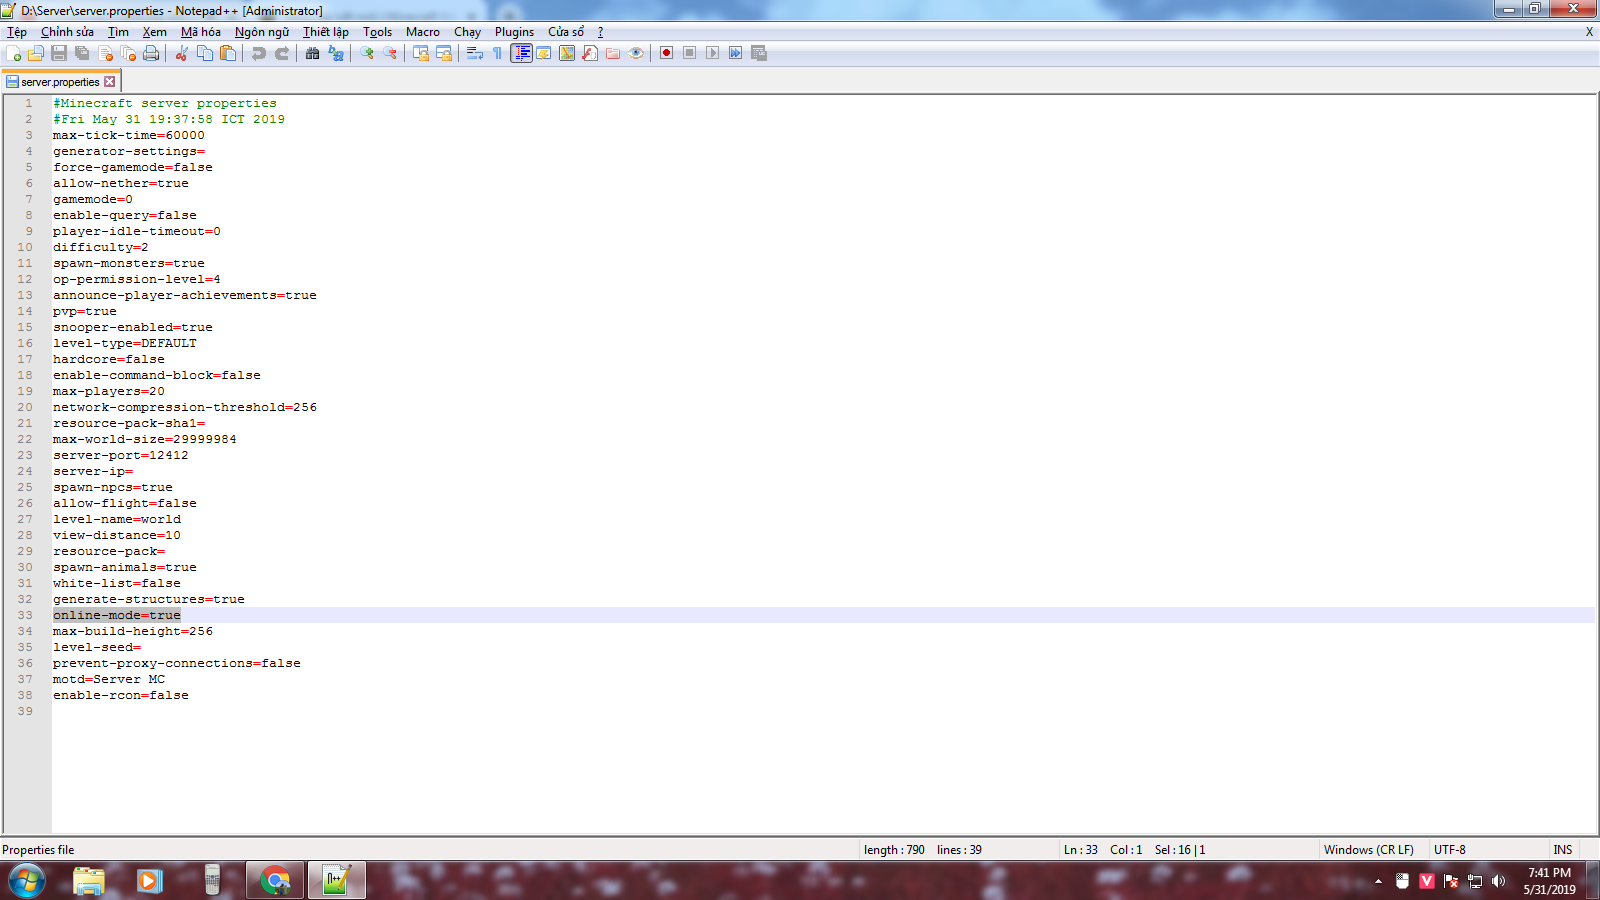
Task: Click line number 16 in the margin
Action: point(25,343)
